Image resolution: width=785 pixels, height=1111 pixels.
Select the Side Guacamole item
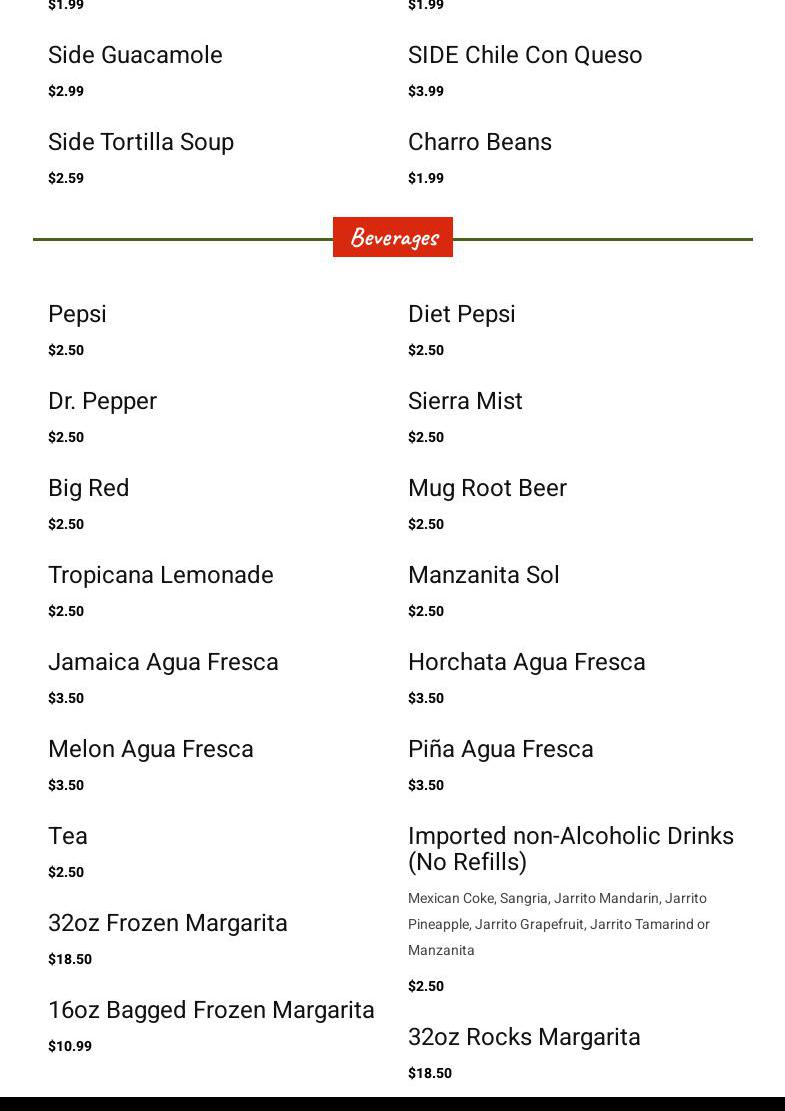pos(135,55)
